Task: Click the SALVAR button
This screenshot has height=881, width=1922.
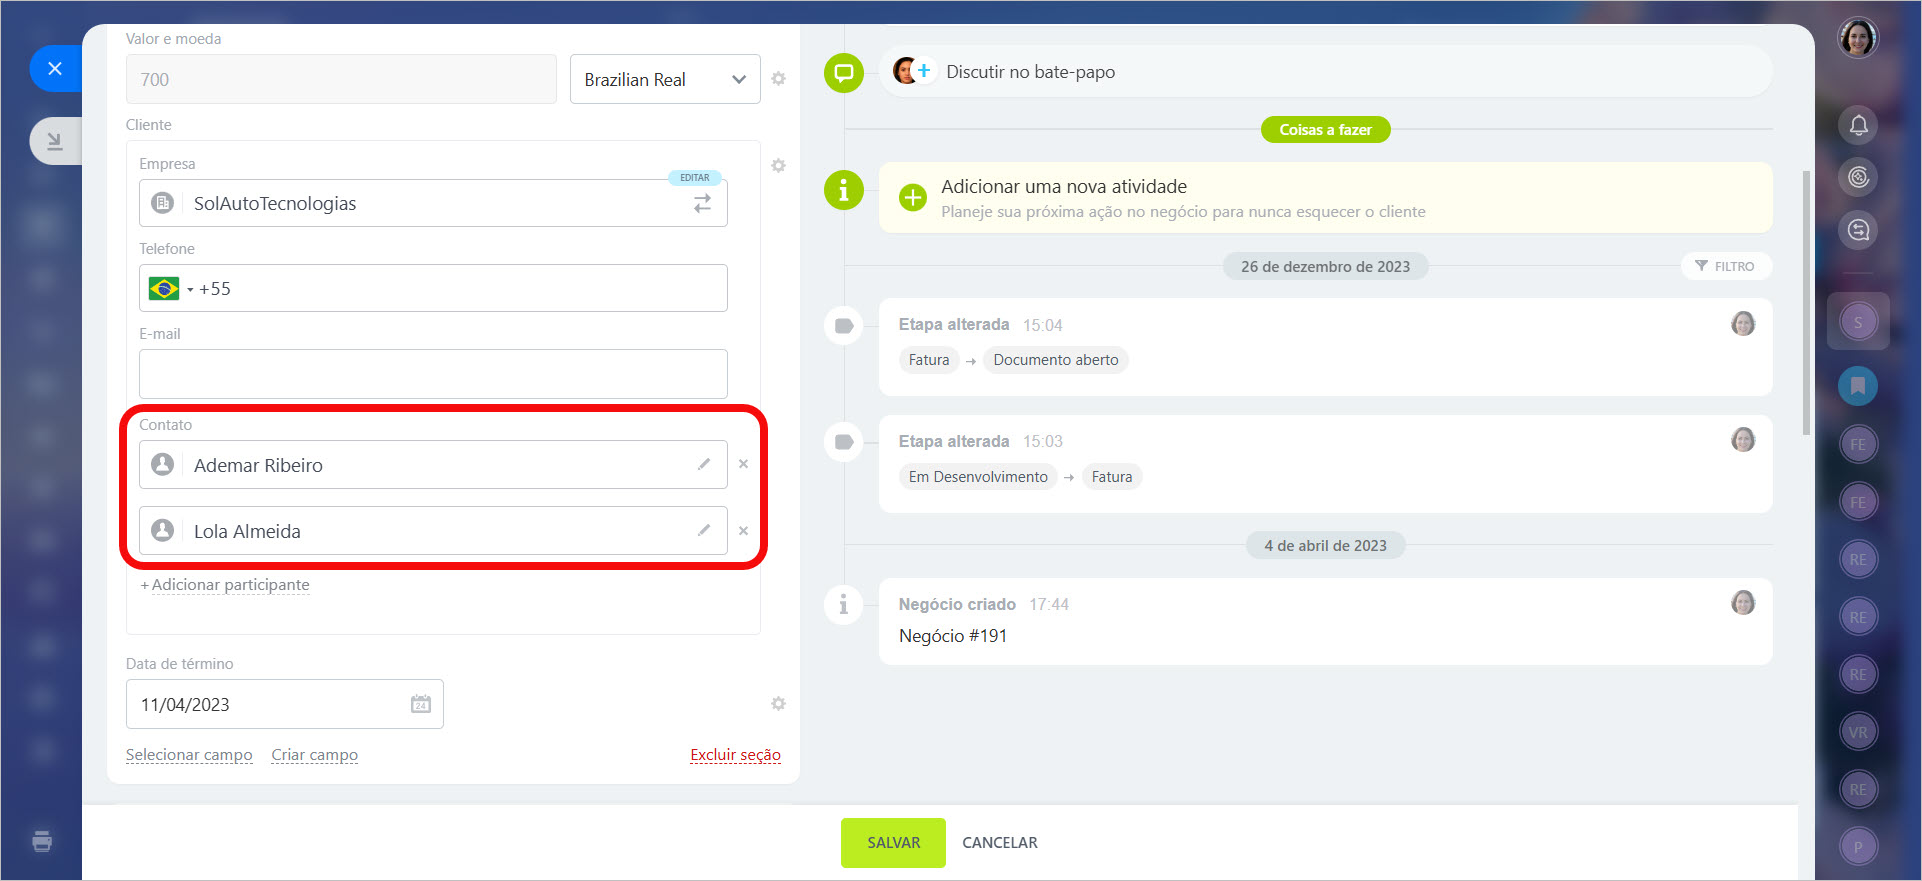Action: tap(893, 843)
